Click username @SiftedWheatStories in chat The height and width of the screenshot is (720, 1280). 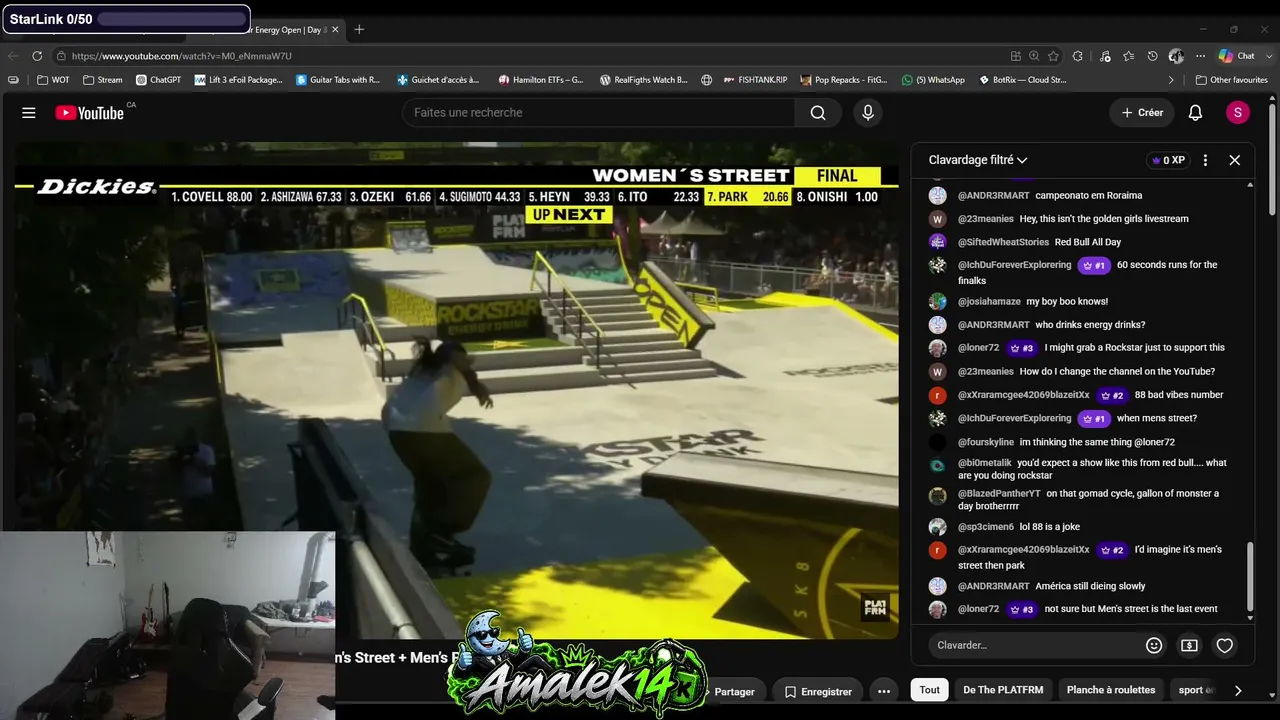[1003, 242]
